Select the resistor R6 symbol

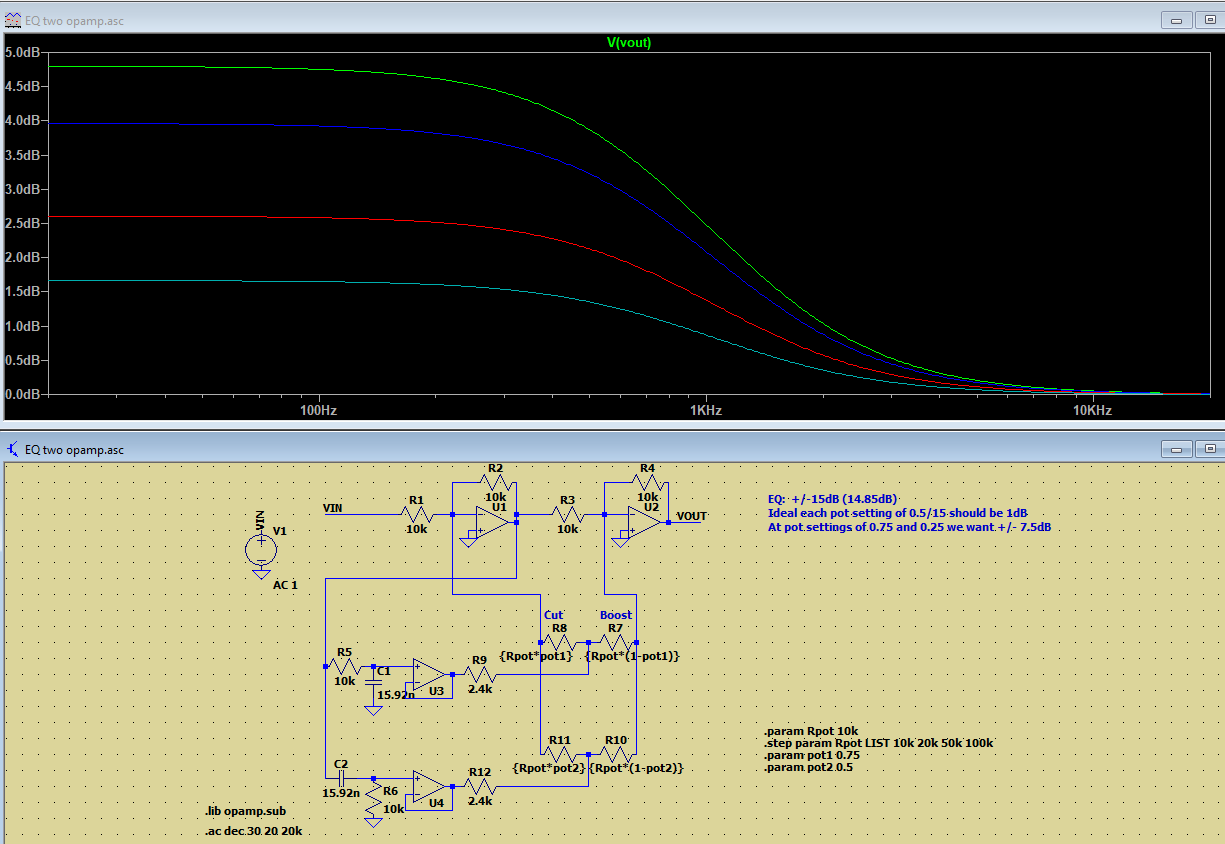[373, 799]
